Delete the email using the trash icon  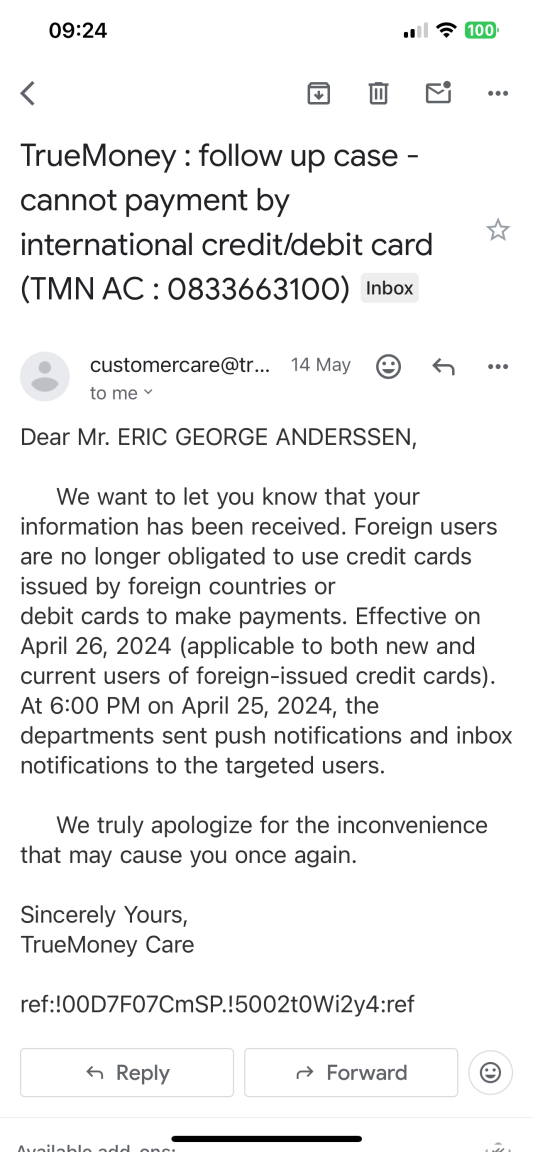[378, 93]
